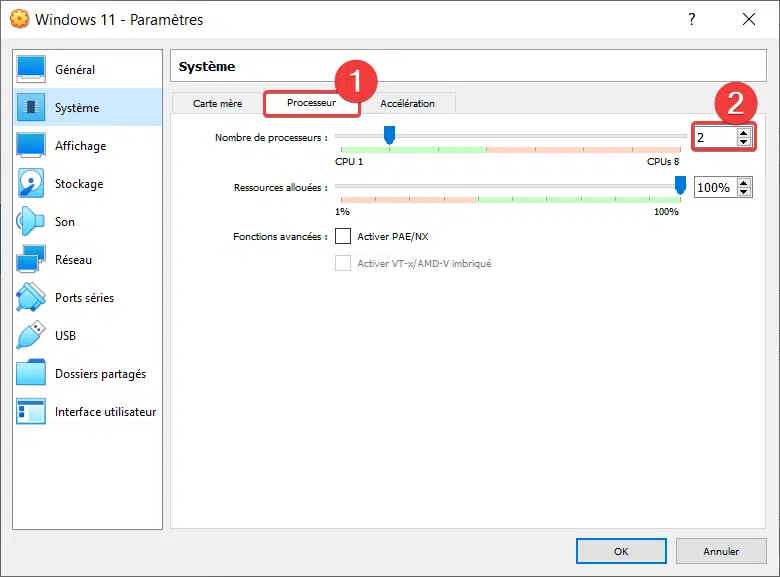Open Affichage monitor icon

click(x=31, y=145)
